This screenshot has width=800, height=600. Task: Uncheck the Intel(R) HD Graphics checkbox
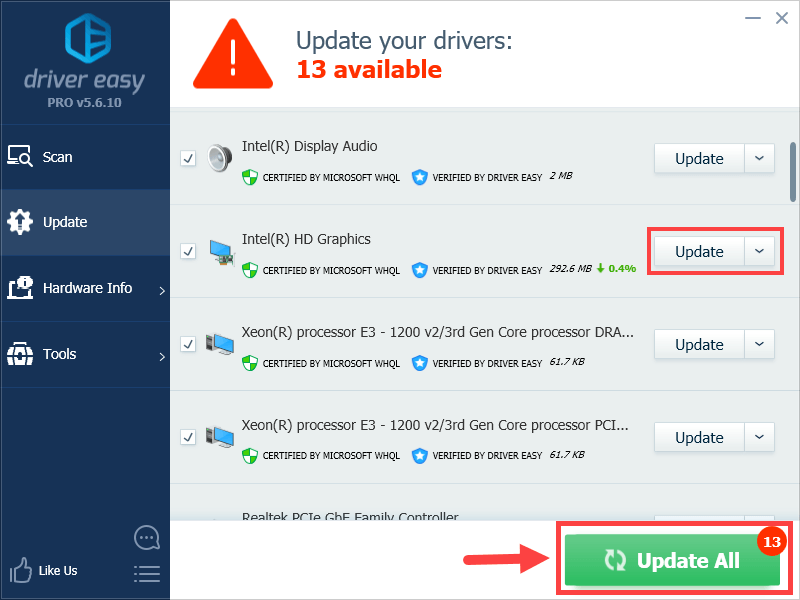point(188,251)
